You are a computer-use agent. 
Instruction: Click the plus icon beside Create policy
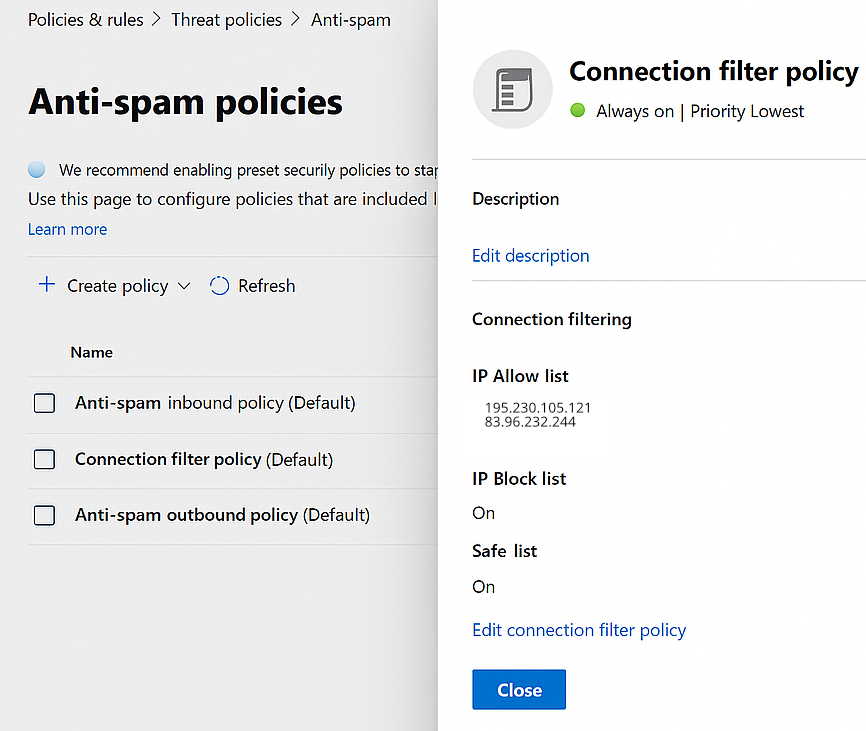point(47,285)
